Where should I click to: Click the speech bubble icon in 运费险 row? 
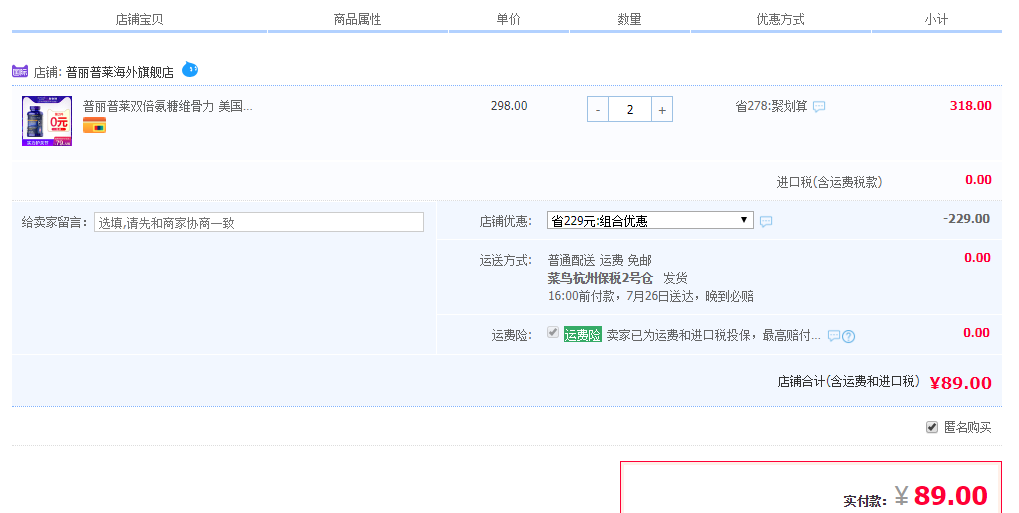(833, 336)
